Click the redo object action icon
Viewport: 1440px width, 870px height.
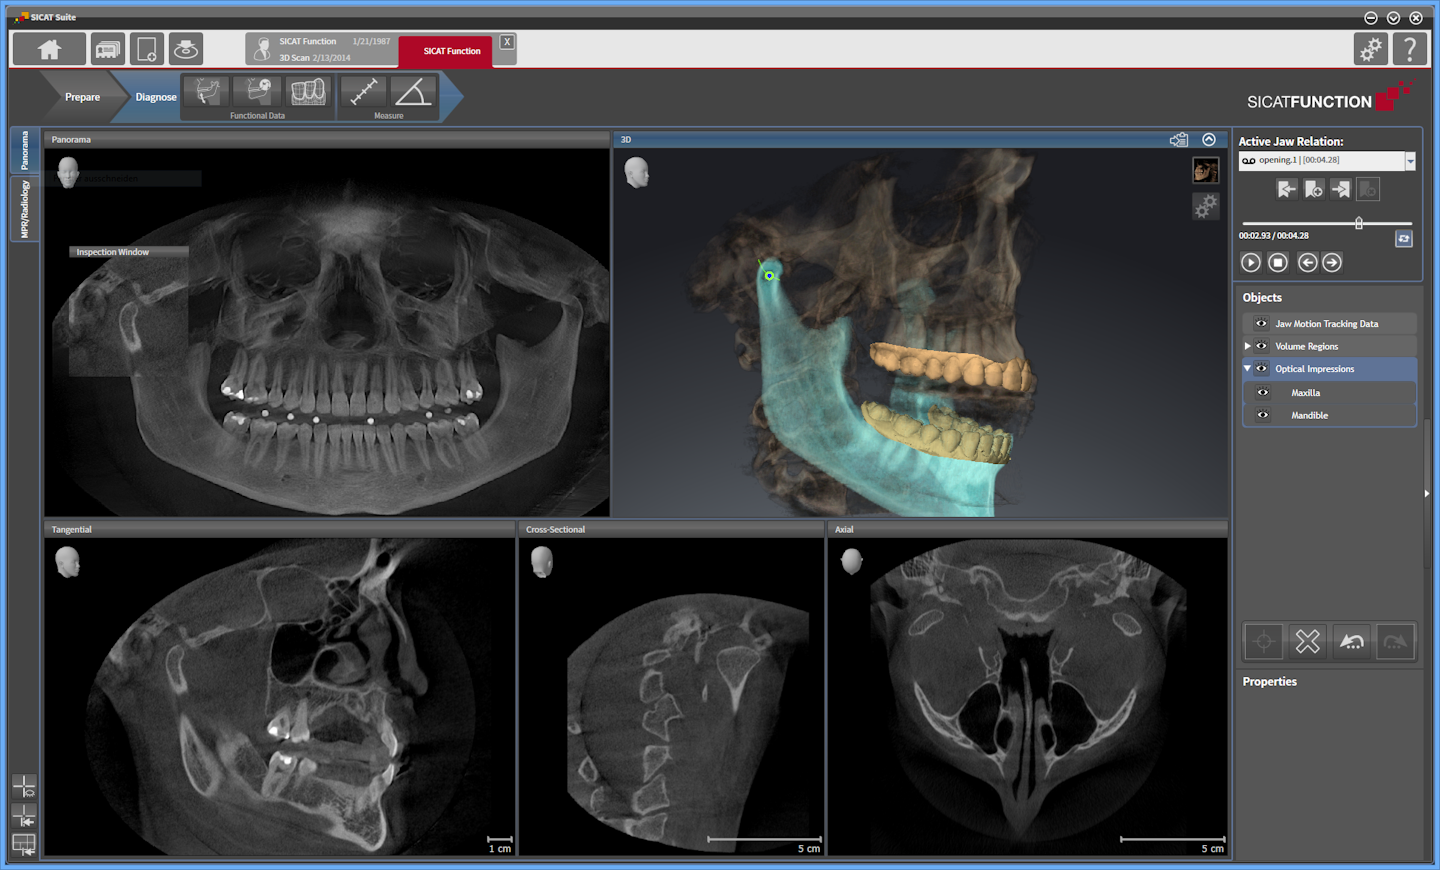click(x=1395, y=641)
